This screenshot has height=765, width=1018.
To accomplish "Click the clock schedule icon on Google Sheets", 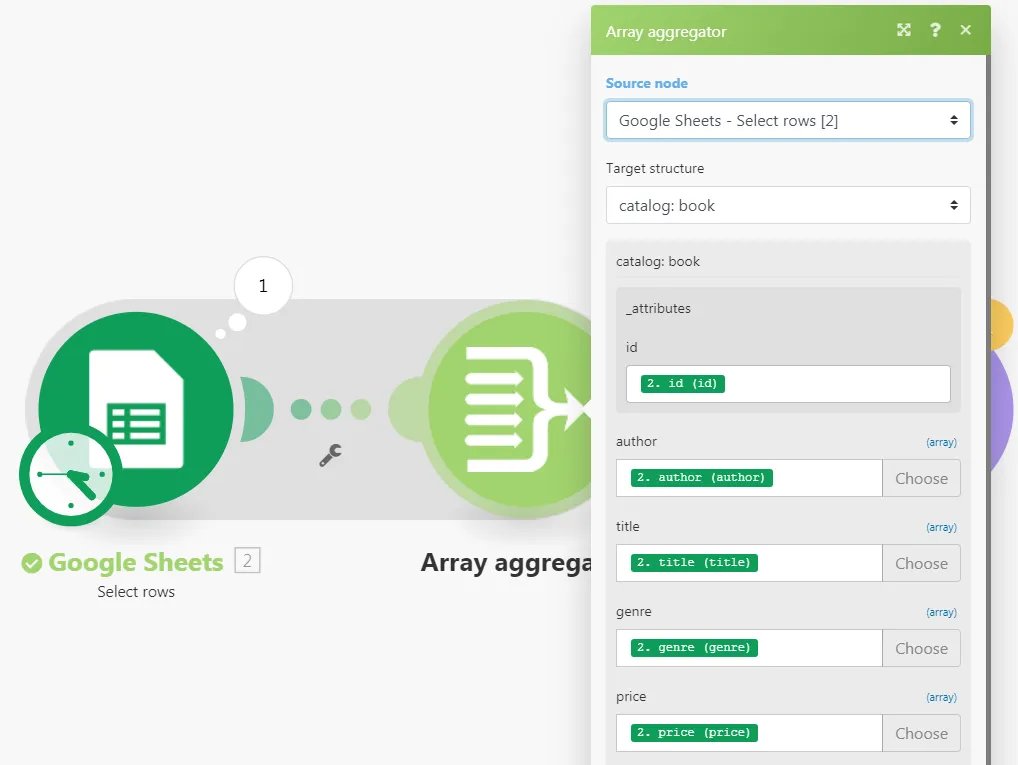I will [70, 475].
